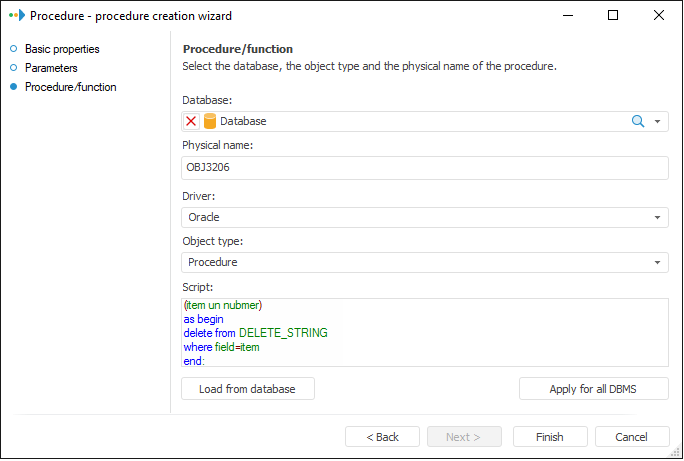Click the Cancel button
This screenshot has height=461, width=684.
[632, 437]
